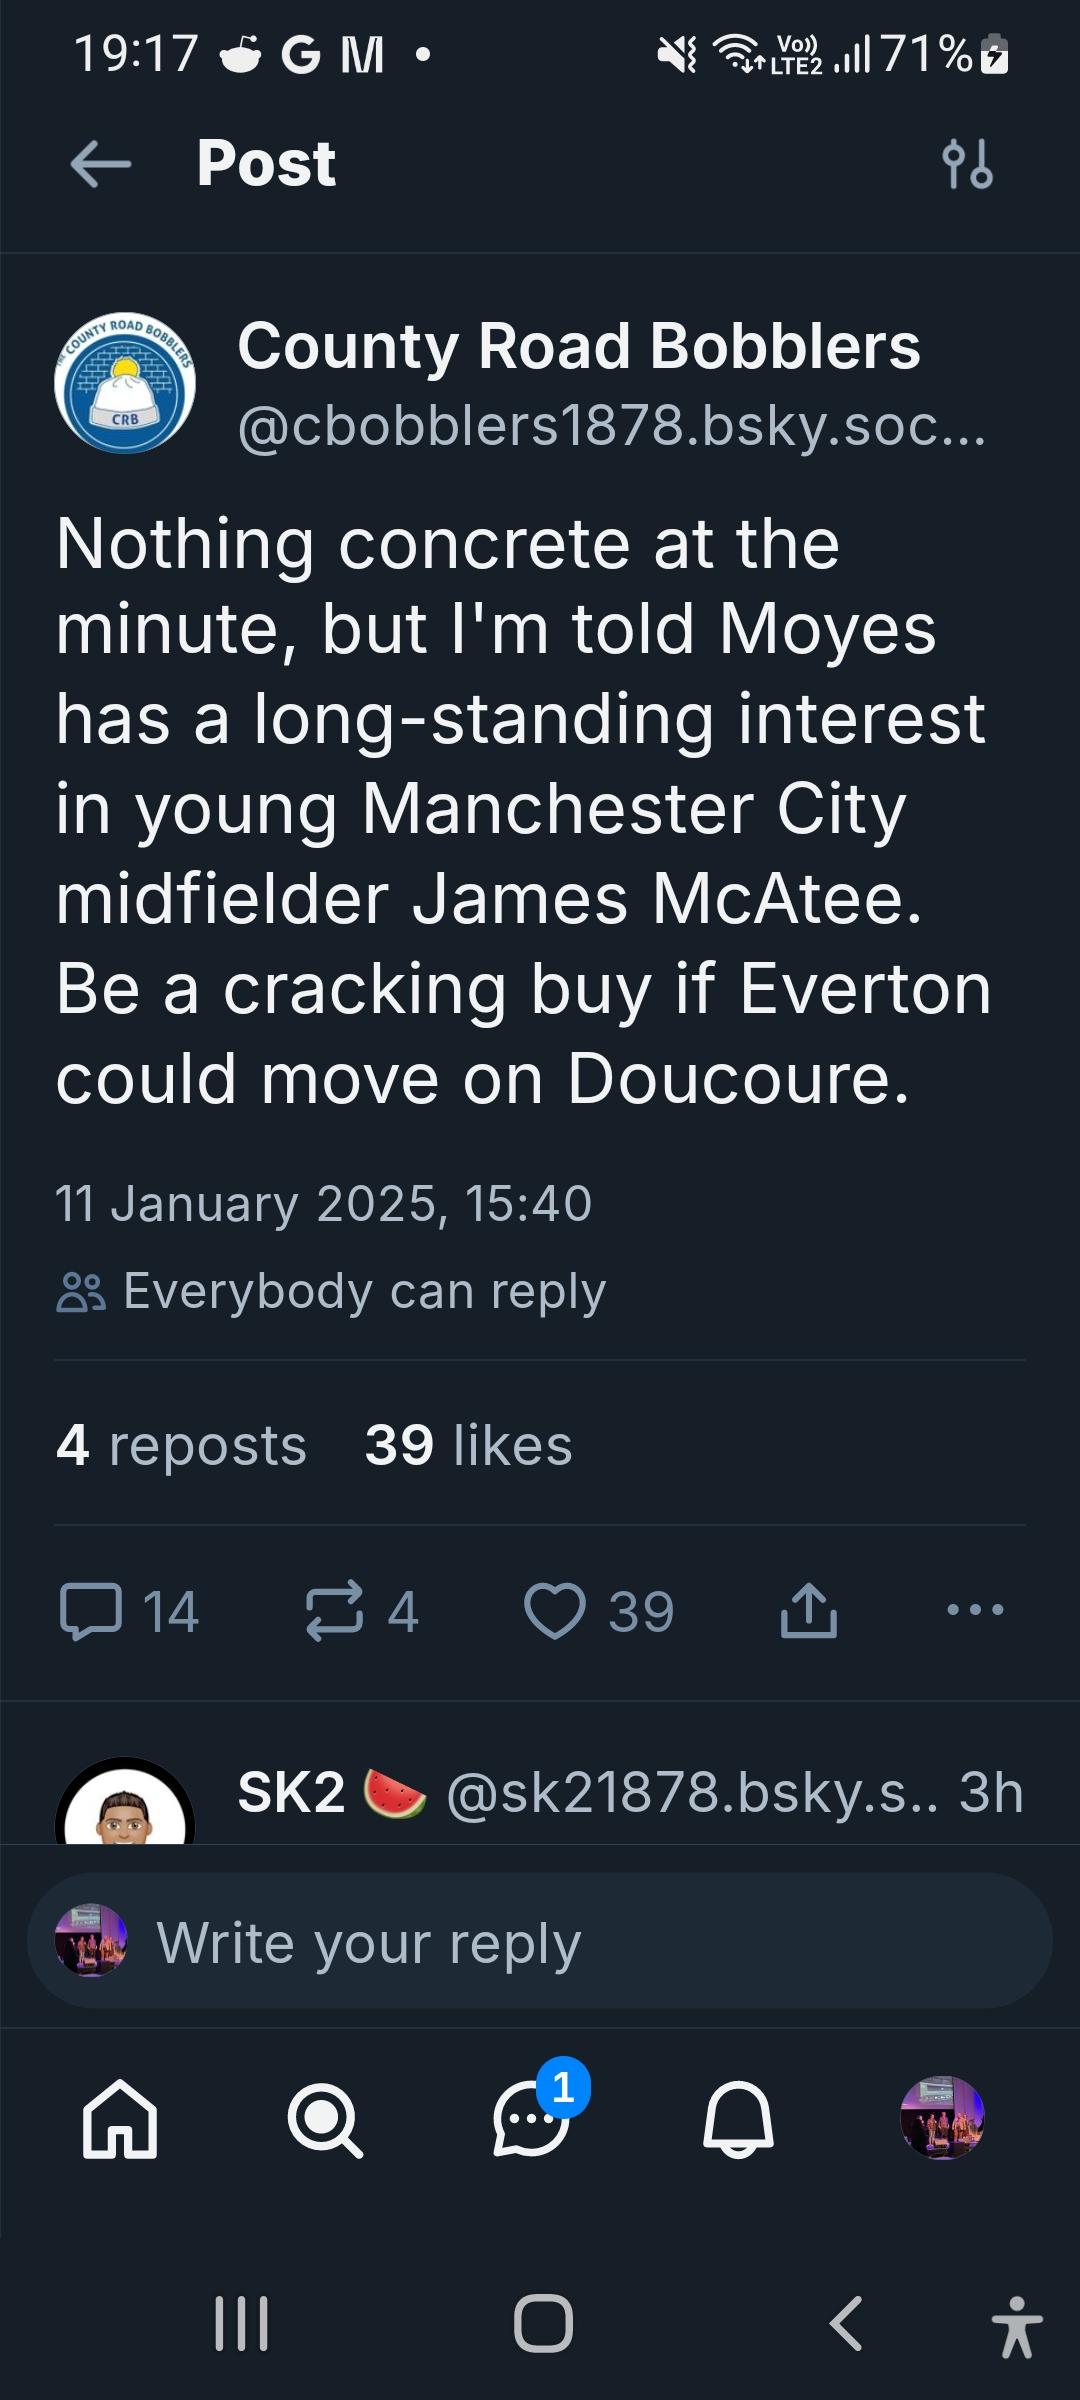Go to Home feed tab
This screenshot has height=2400, width=1080.
coord(120,2118)
